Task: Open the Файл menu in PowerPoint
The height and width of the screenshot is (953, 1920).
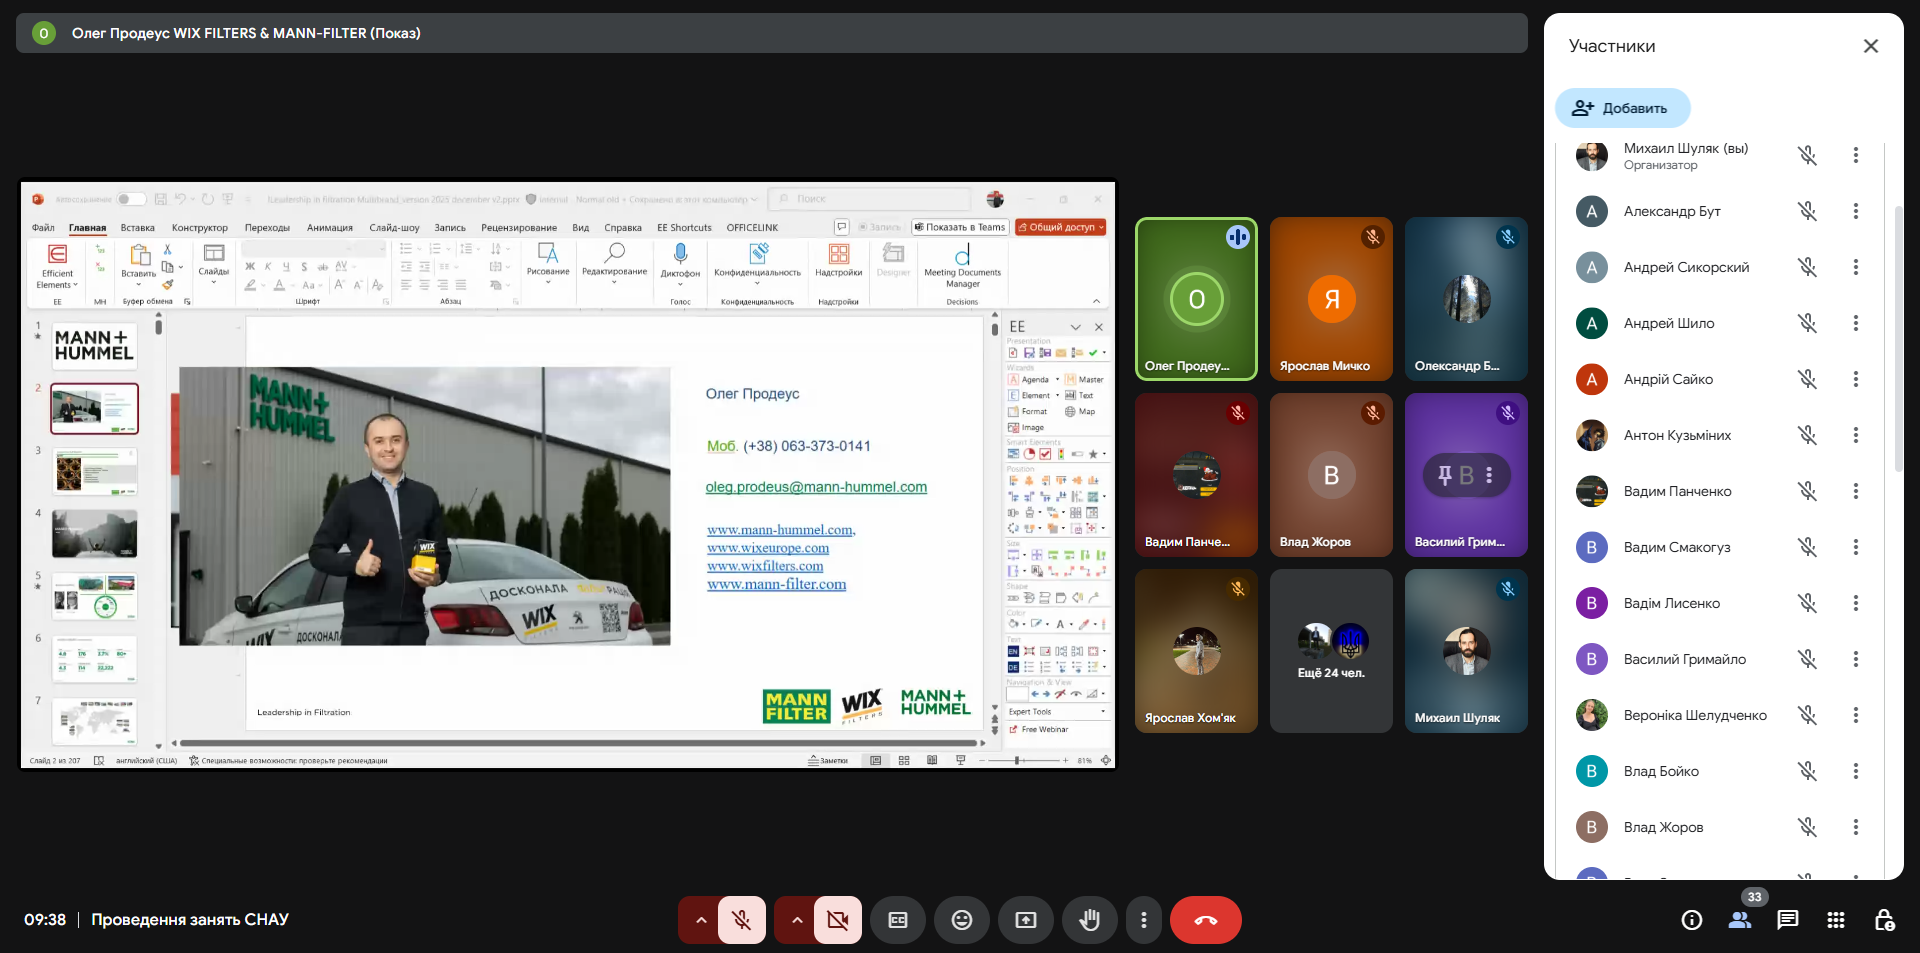Action: [x=43, y=228]
